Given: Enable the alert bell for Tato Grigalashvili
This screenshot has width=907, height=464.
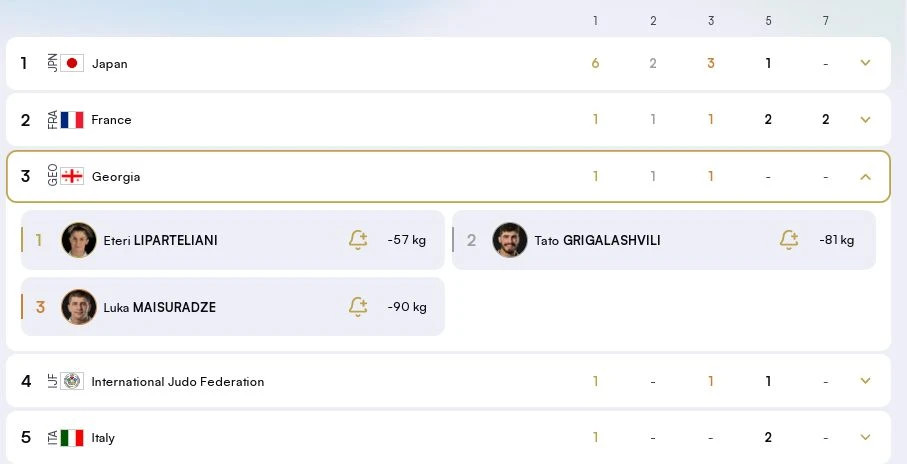Looking at the screenshot, I should (x=789, y=240).
